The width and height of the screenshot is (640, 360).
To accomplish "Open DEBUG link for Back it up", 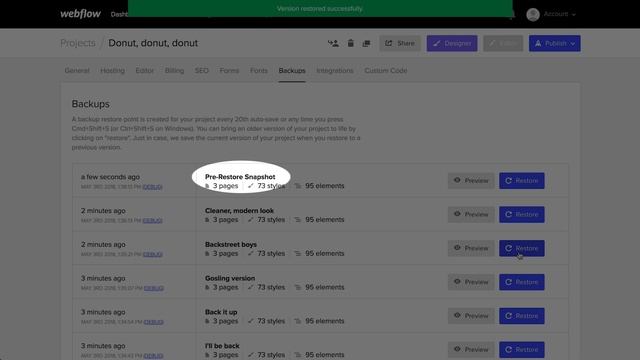I will tap(153, 322).
